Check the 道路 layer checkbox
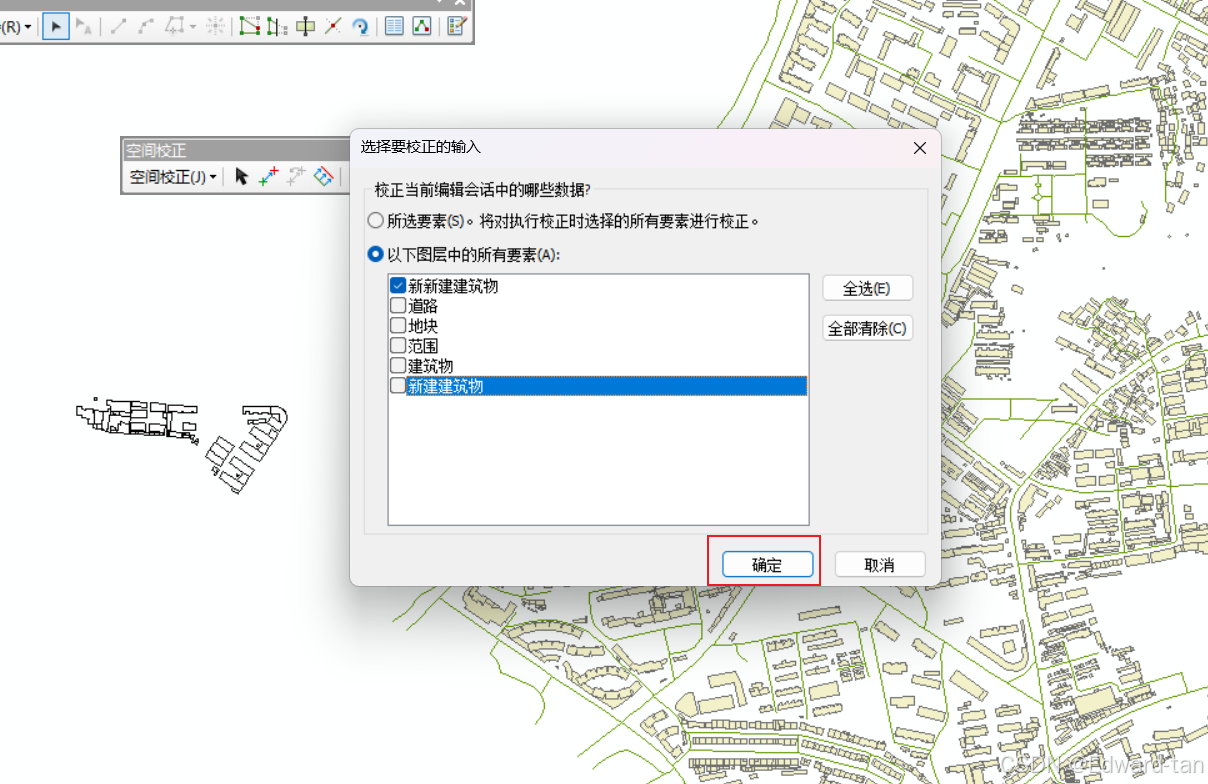This screenshot has width=1208, height=784. click(x=398, y=306)
